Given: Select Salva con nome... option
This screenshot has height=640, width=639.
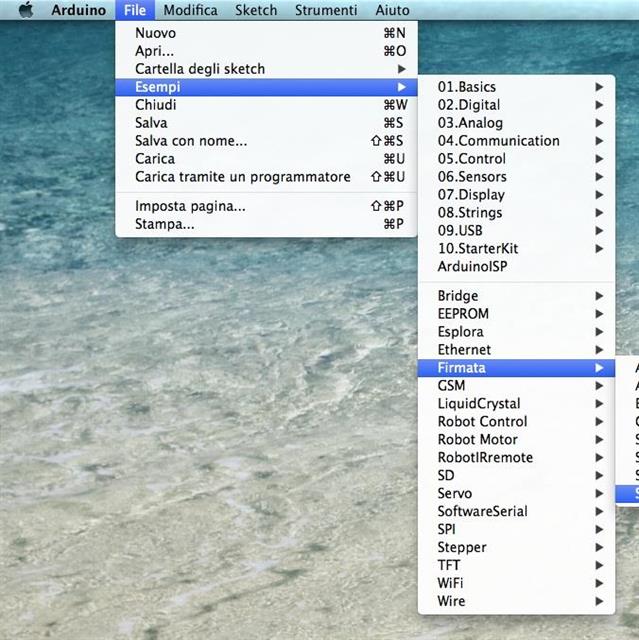Looking at the screenshot, I should tap(191, 141).
